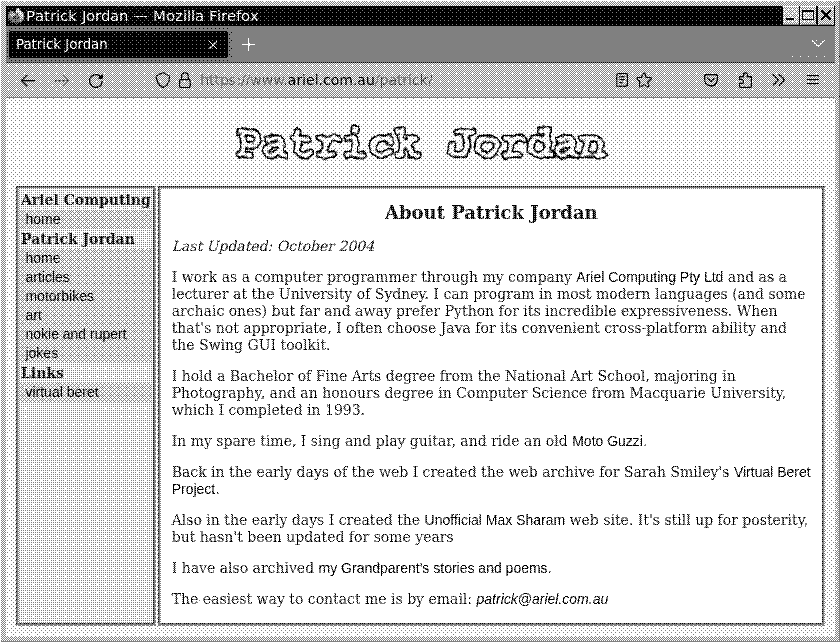
Task: Select the Patrick Jordan browser tab
Action: (110, 44)
